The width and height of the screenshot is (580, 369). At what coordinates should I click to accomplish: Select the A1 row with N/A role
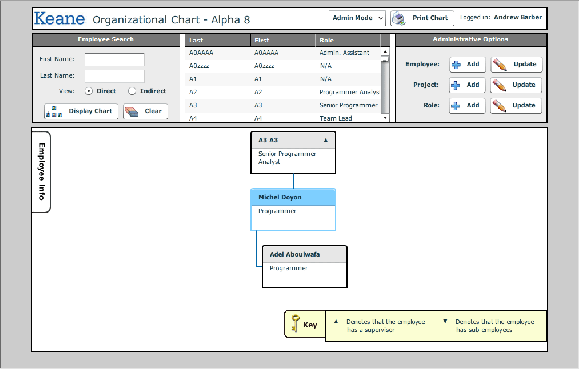click(x=283, y=79)
